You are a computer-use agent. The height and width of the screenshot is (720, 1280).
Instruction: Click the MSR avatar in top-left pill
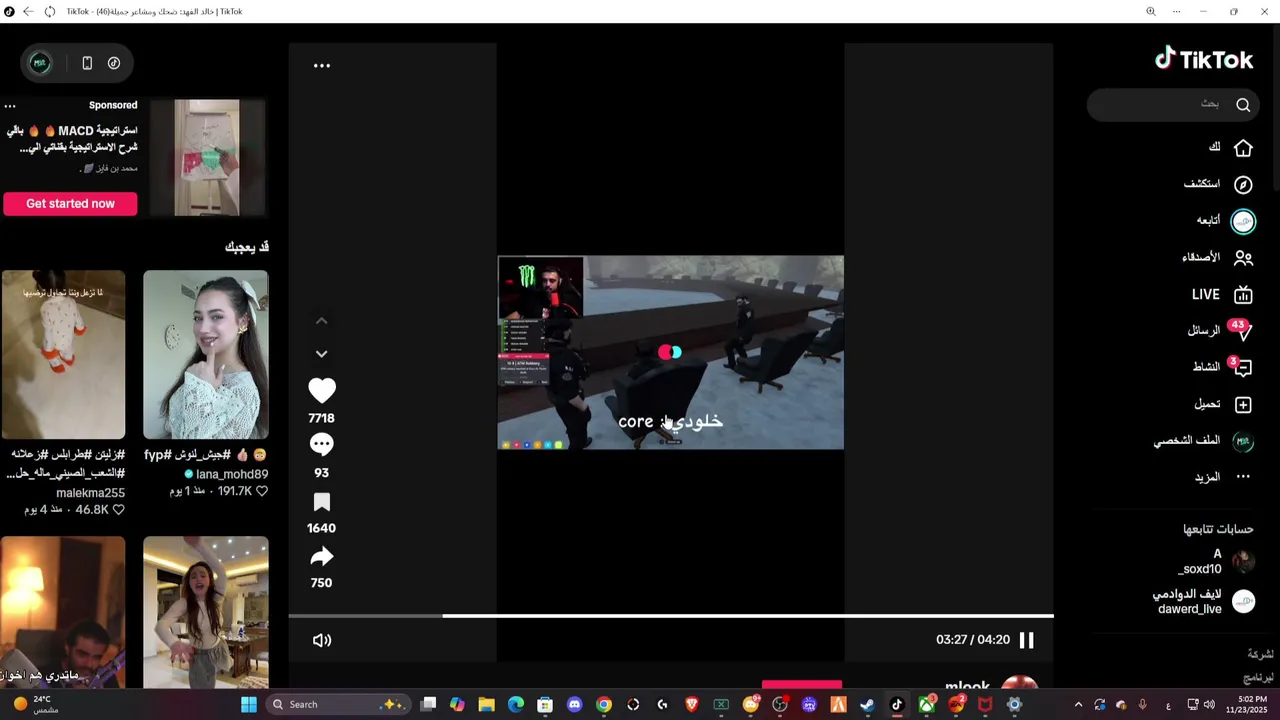click(40, 63)
